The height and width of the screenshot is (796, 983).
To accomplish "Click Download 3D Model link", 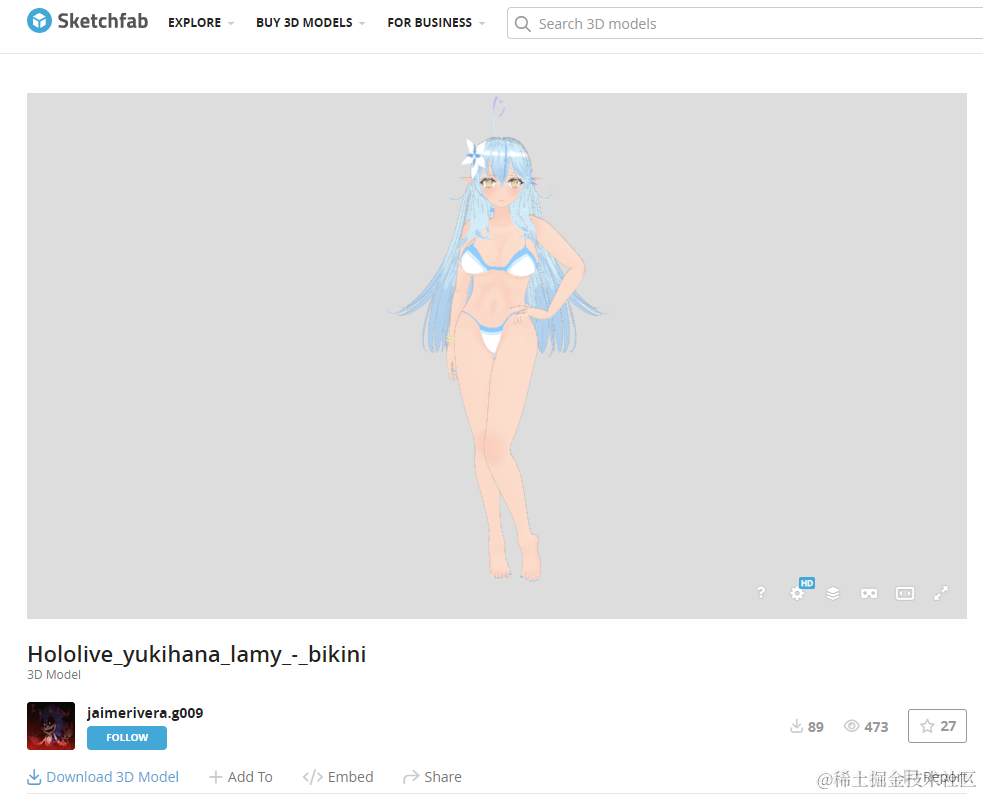I will pyautogui.click(x=103, y=777).
